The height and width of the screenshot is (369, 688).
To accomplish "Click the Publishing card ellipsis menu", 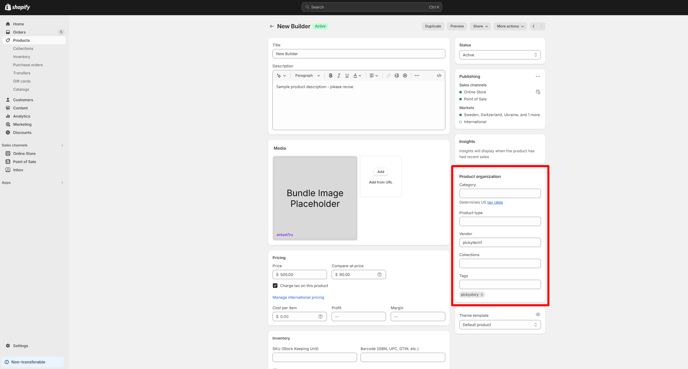I will click(x=538, y=76).
